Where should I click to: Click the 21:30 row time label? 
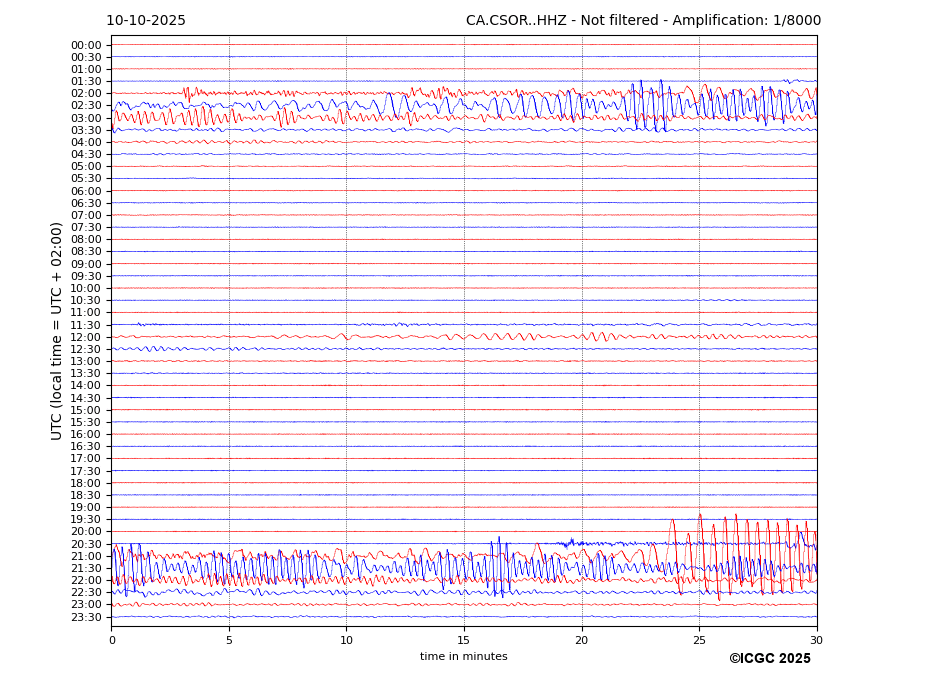[x=86, y=568]
